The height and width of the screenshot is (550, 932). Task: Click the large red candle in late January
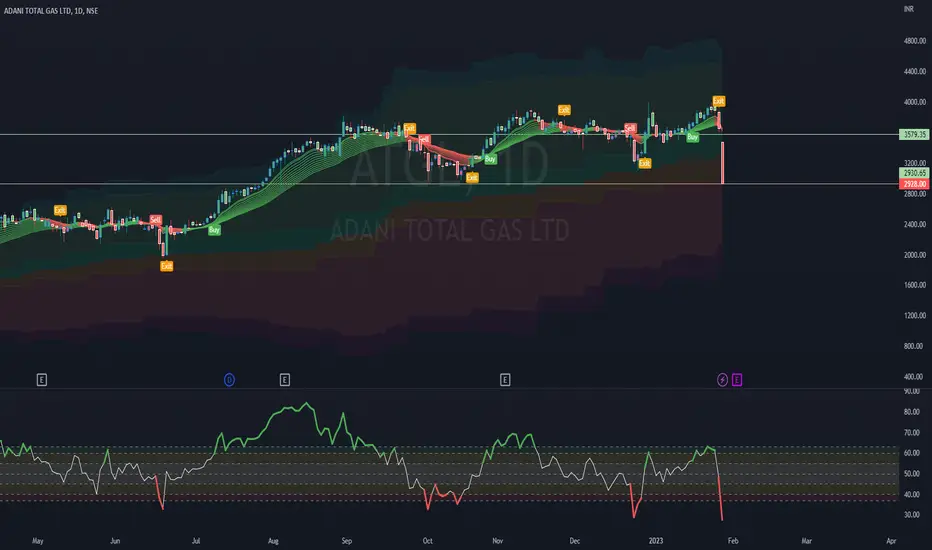point(723,162)
